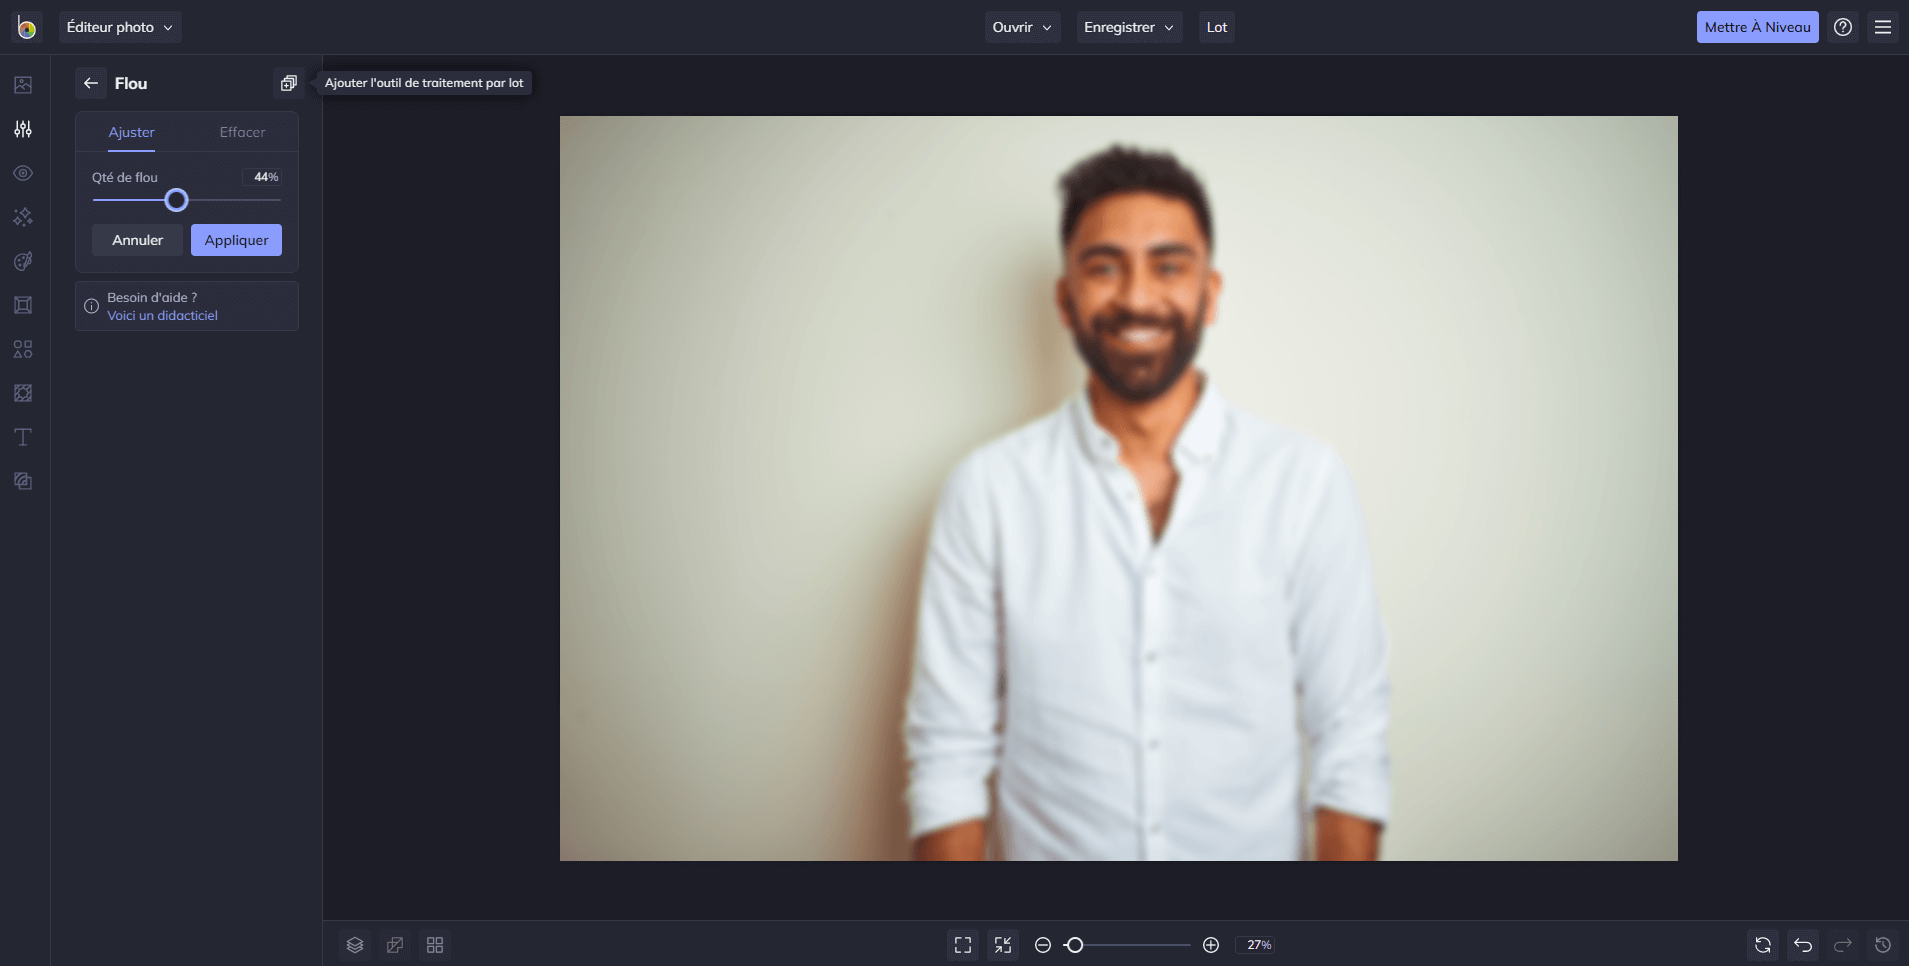
Task: Expand the Enregistrer dropdown menu
Action: tap(1129, 27)
